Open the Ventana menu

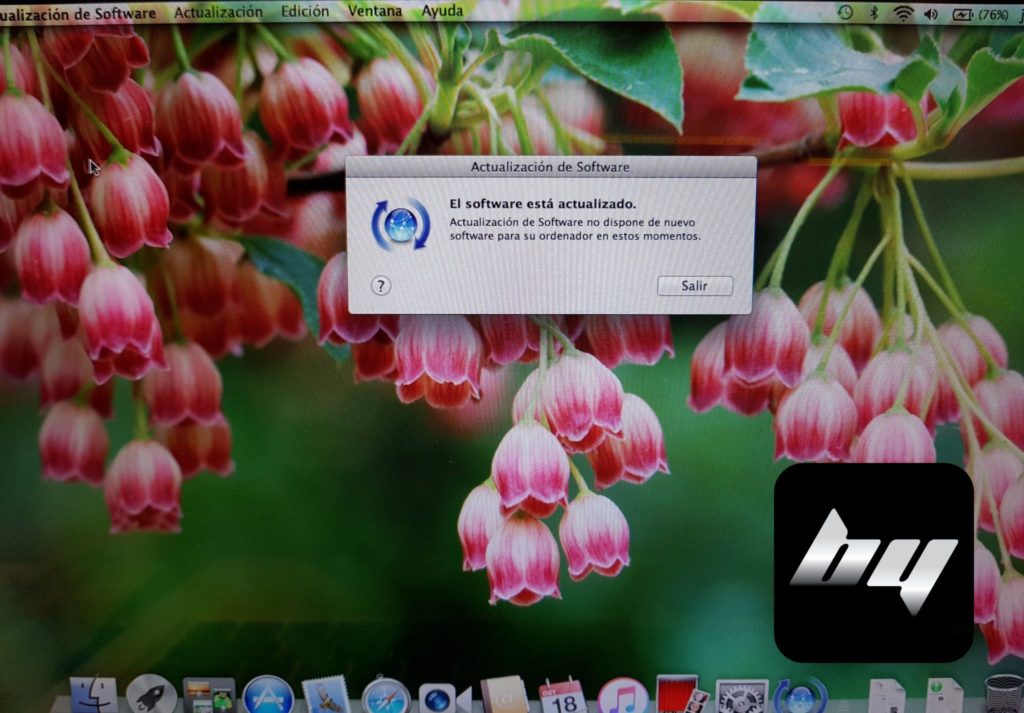(375, 12)
